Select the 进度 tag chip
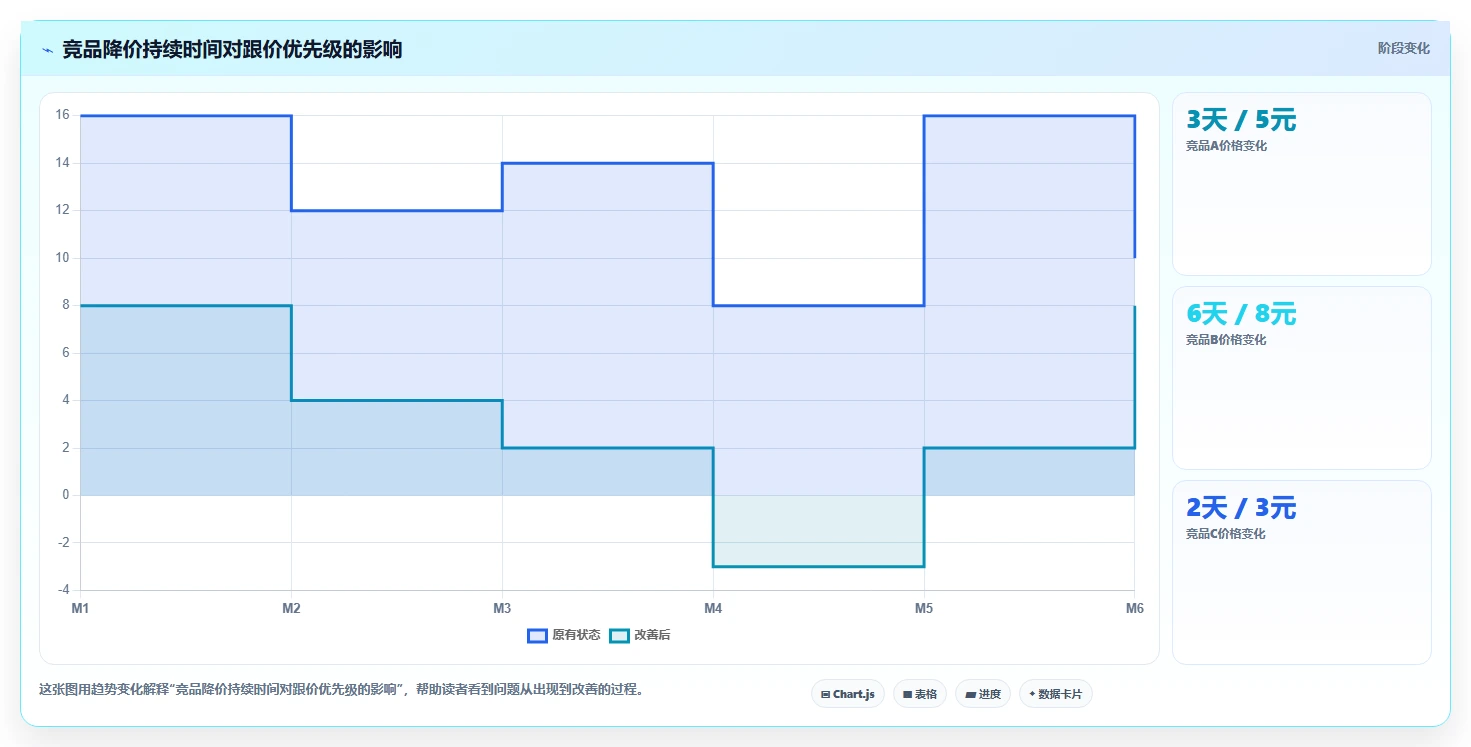This screenshot has width=1471, height=747. click(983, 694)
